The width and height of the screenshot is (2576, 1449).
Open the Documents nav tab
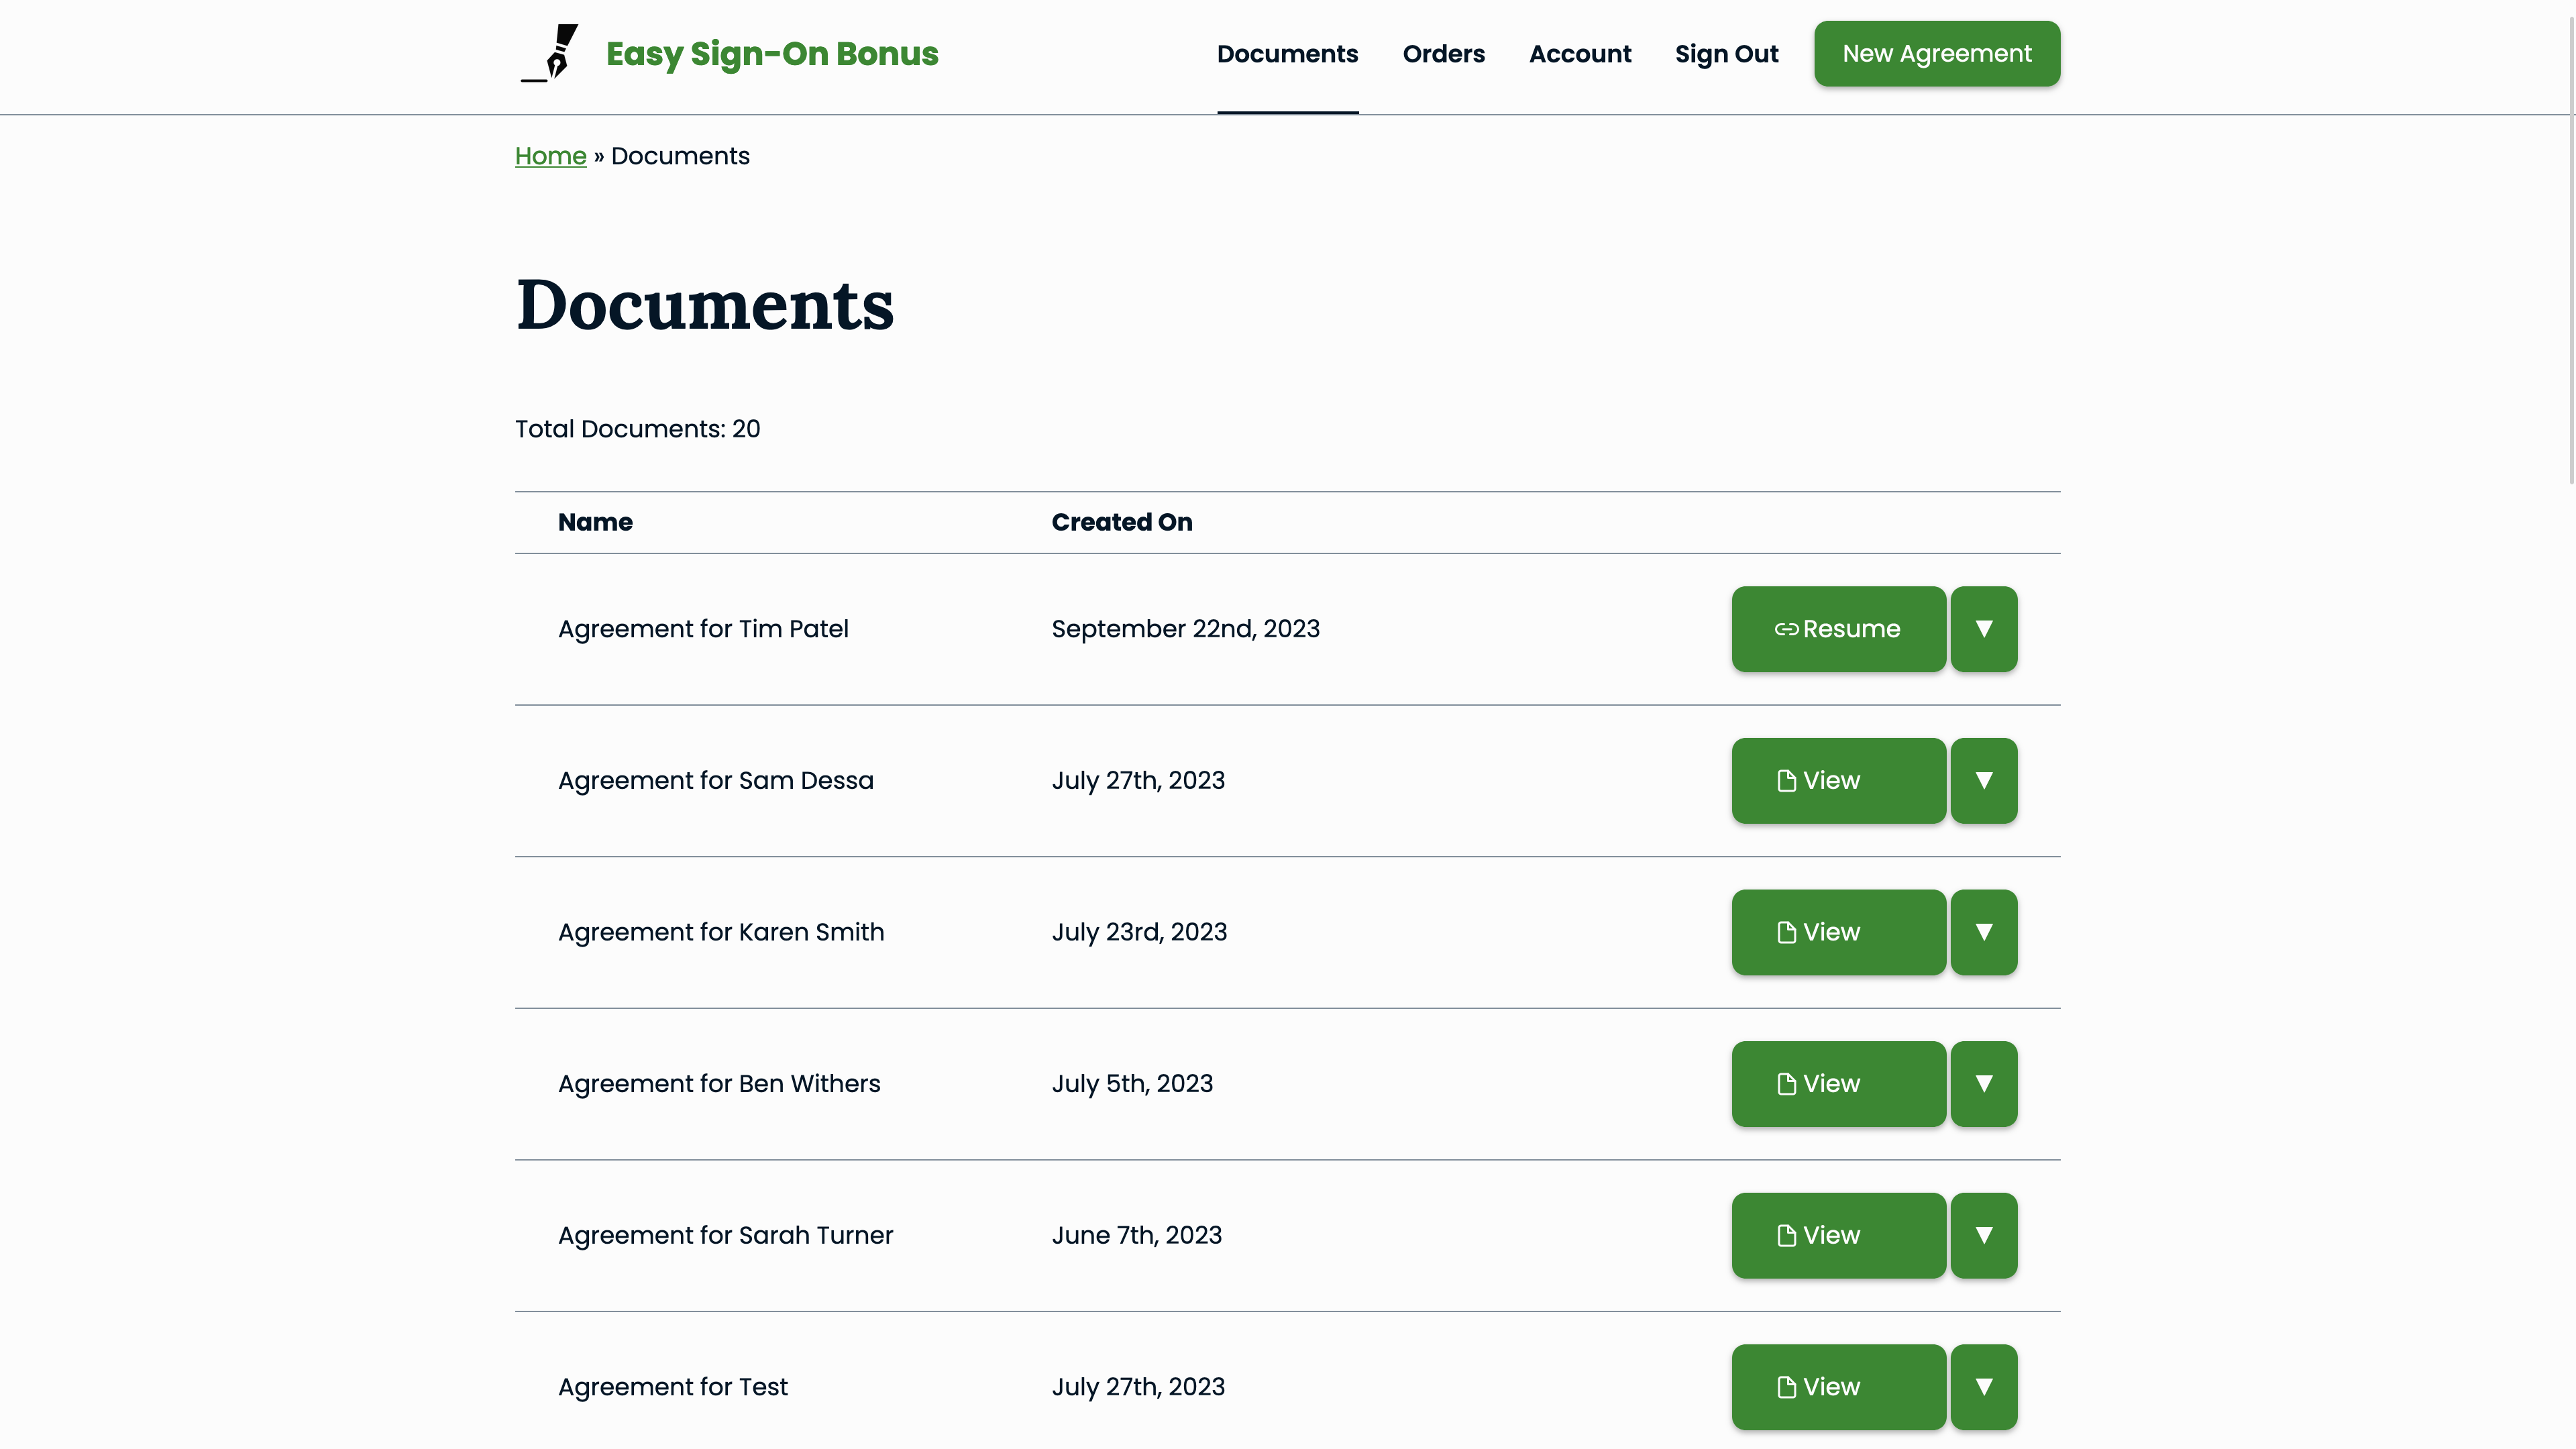(x=1287, y=54)
